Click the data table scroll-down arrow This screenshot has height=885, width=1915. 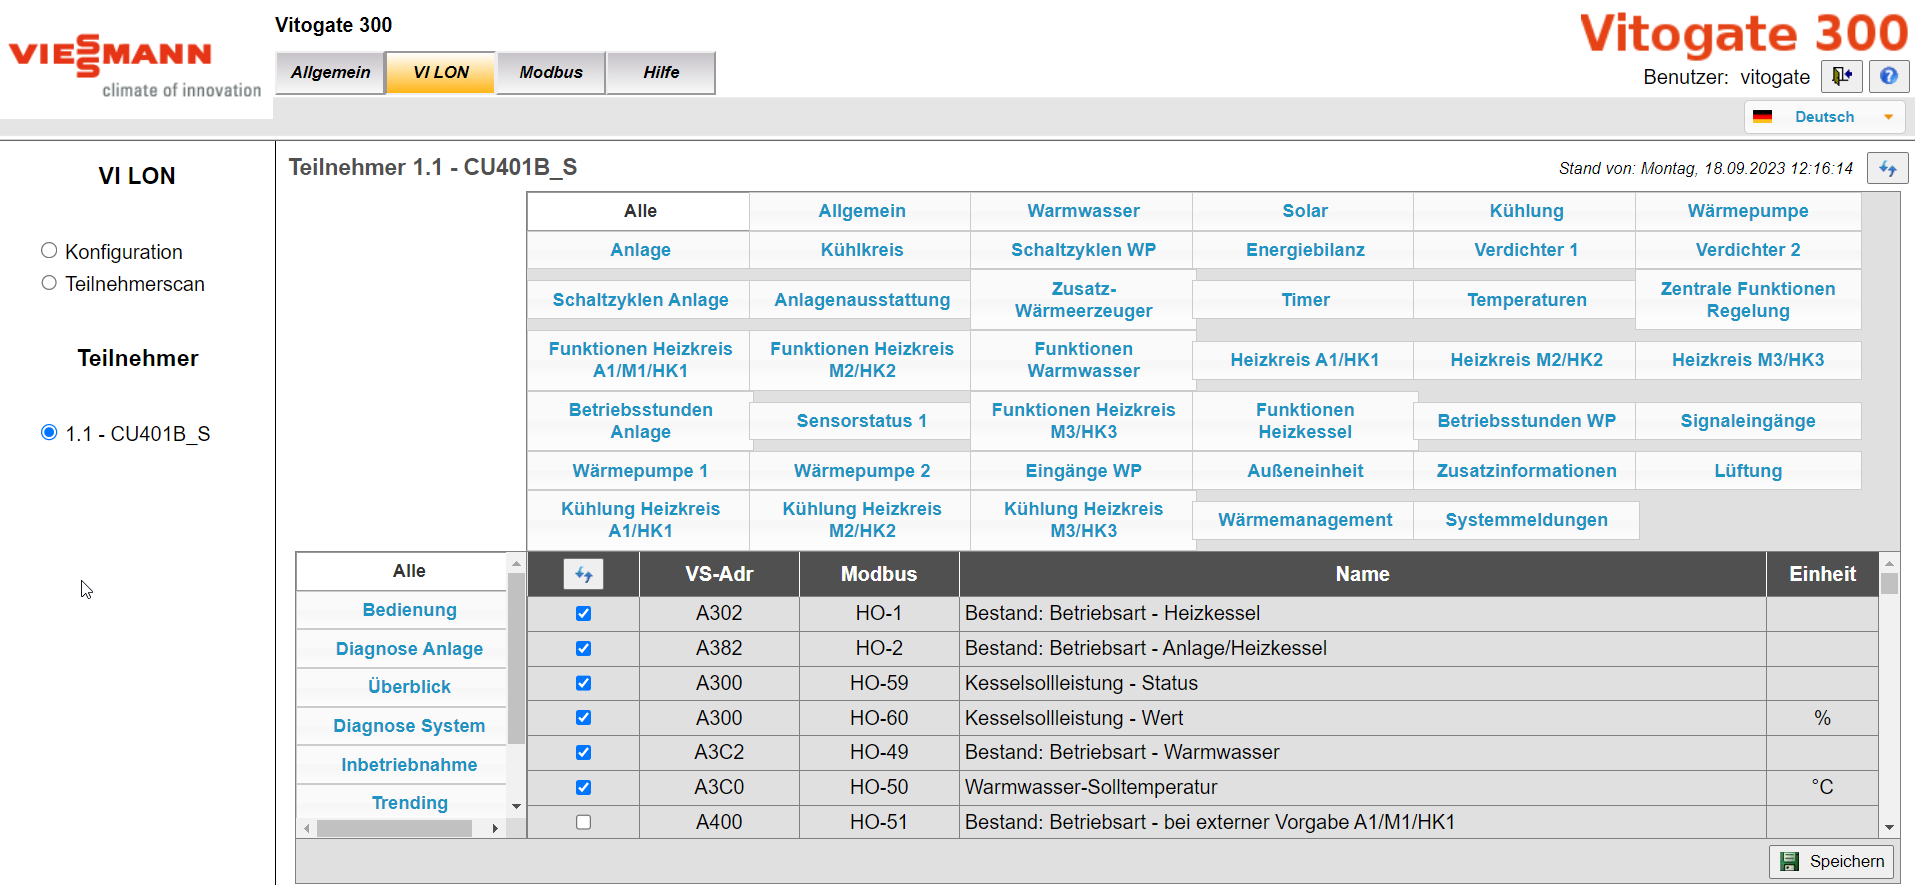point(1889,827)
